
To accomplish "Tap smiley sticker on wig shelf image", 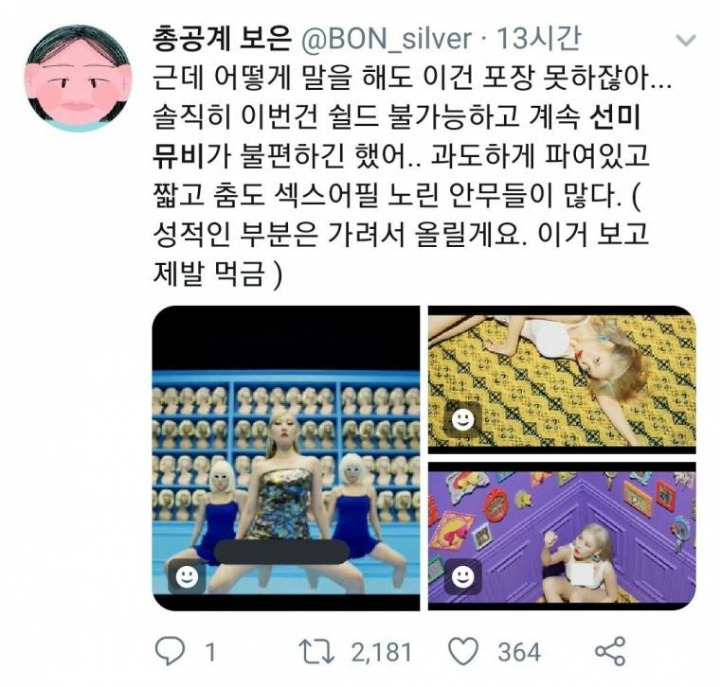I will [x=187, y=576].
